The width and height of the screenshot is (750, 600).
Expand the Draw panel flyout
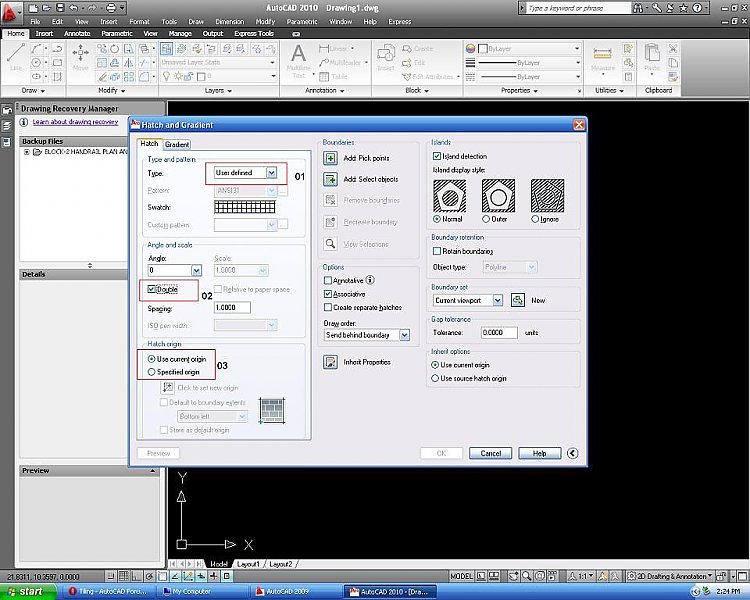click(33, 90)
